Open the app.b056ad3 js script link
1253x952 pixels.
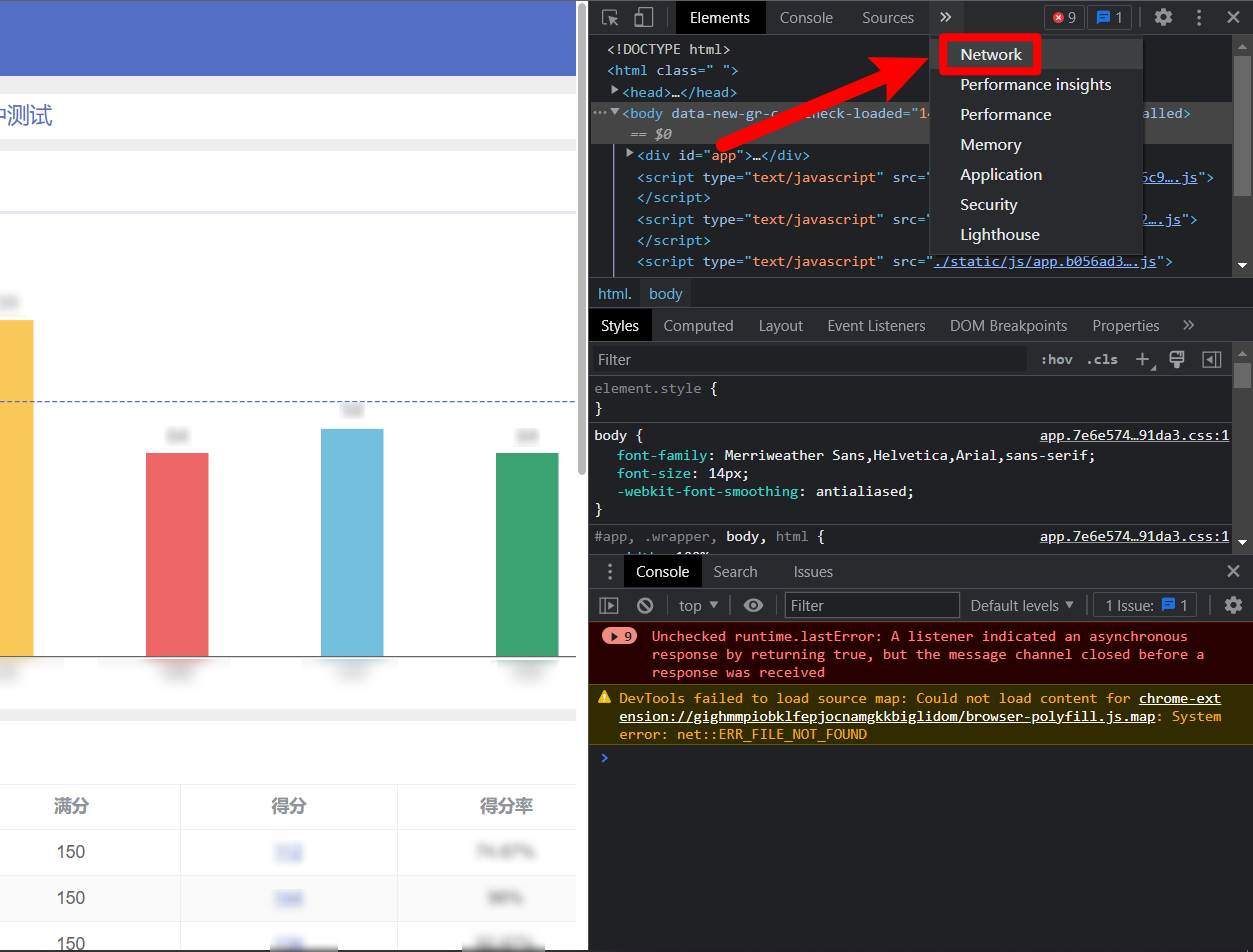point(1045,261)
